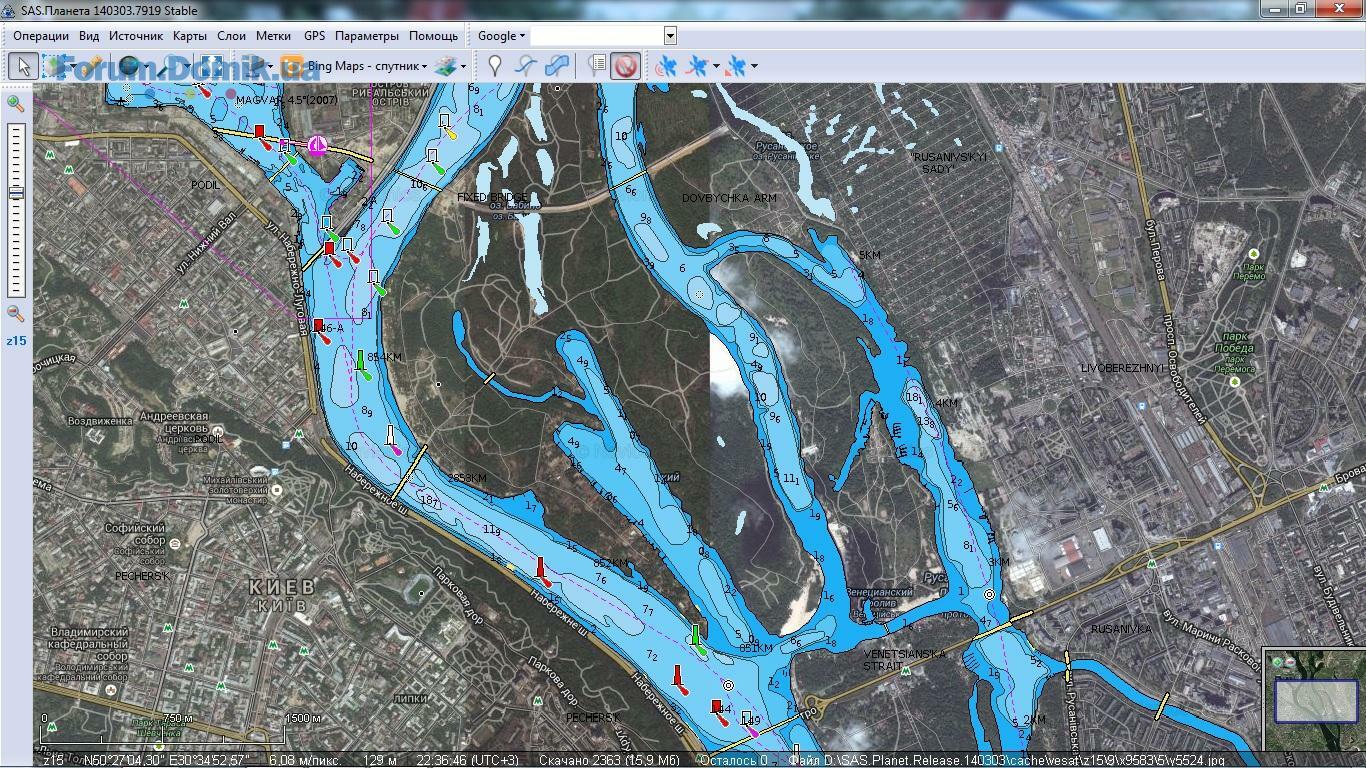The width and height of the screenshot is (1366, 768).
Task: Open the Параметры menu
Action: coord(367,36)
